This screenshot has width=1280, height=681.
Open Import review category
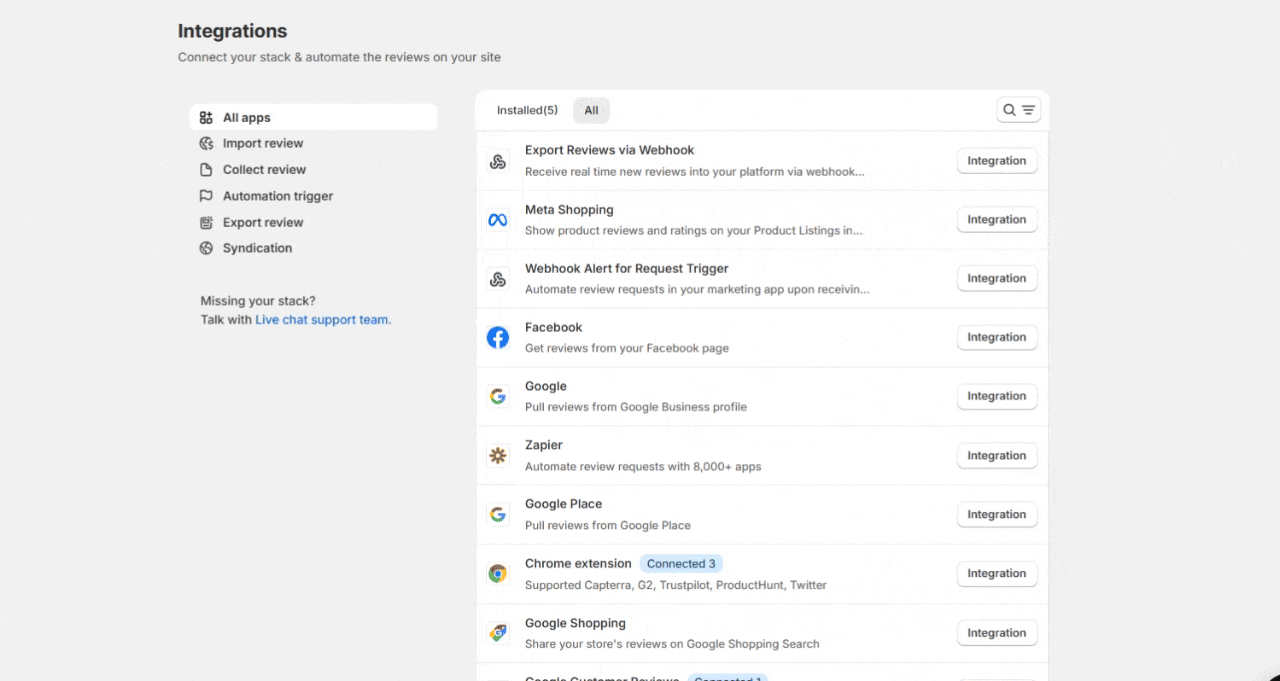[x=262, y=144]
